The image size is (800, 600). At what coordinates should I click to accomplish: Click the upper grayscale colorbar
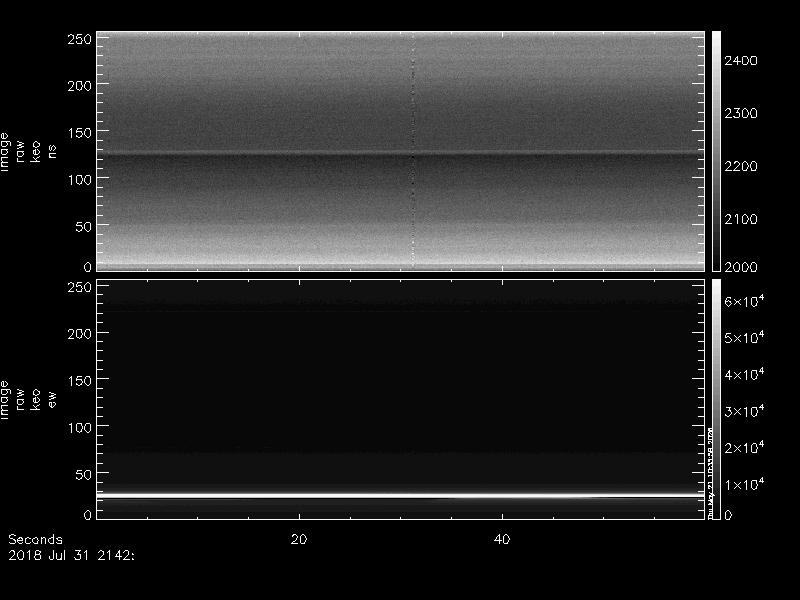(x=716, y=151)
